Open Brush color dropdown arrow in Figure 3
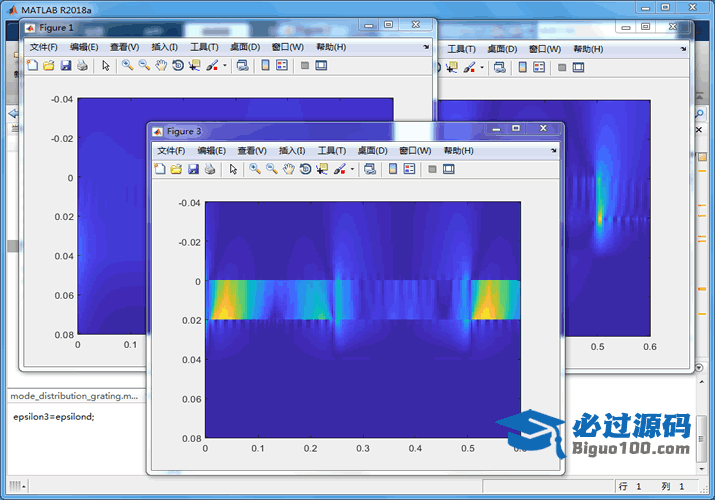The image size is (715, 500). click(x=352, y=169)
